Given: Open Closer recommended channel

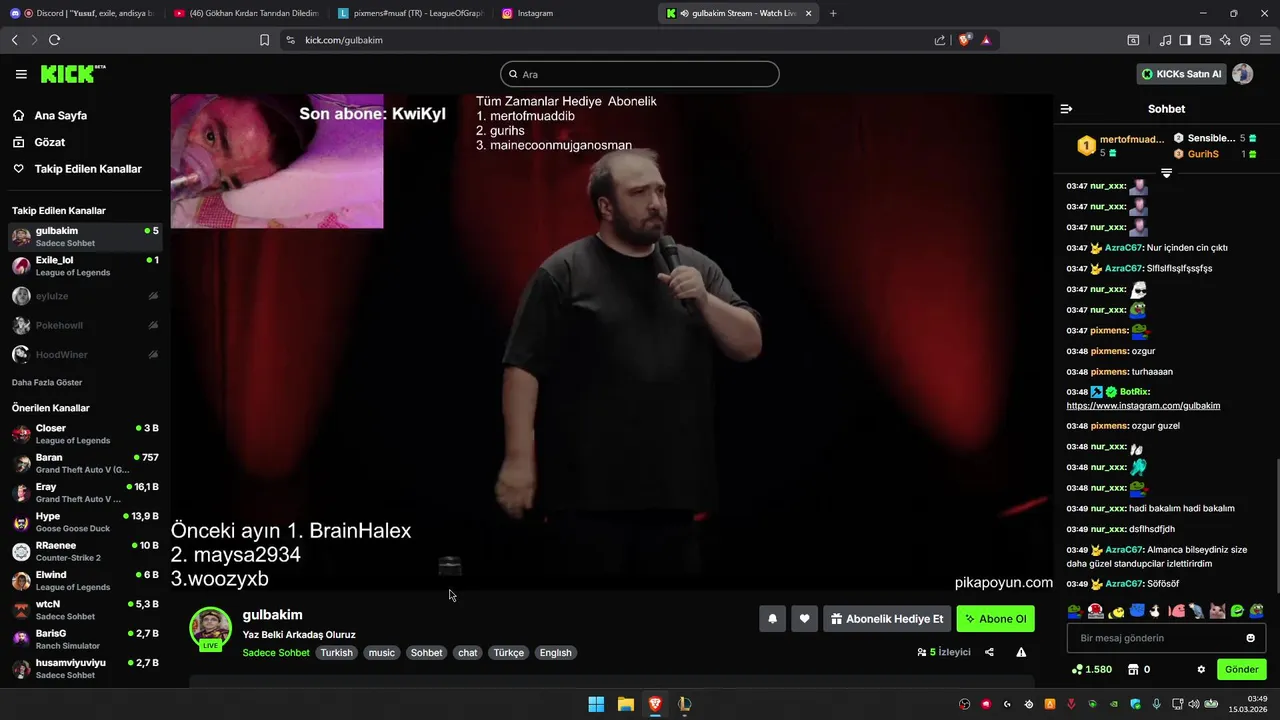Looking at the screenshot, I should pos(85,434).
